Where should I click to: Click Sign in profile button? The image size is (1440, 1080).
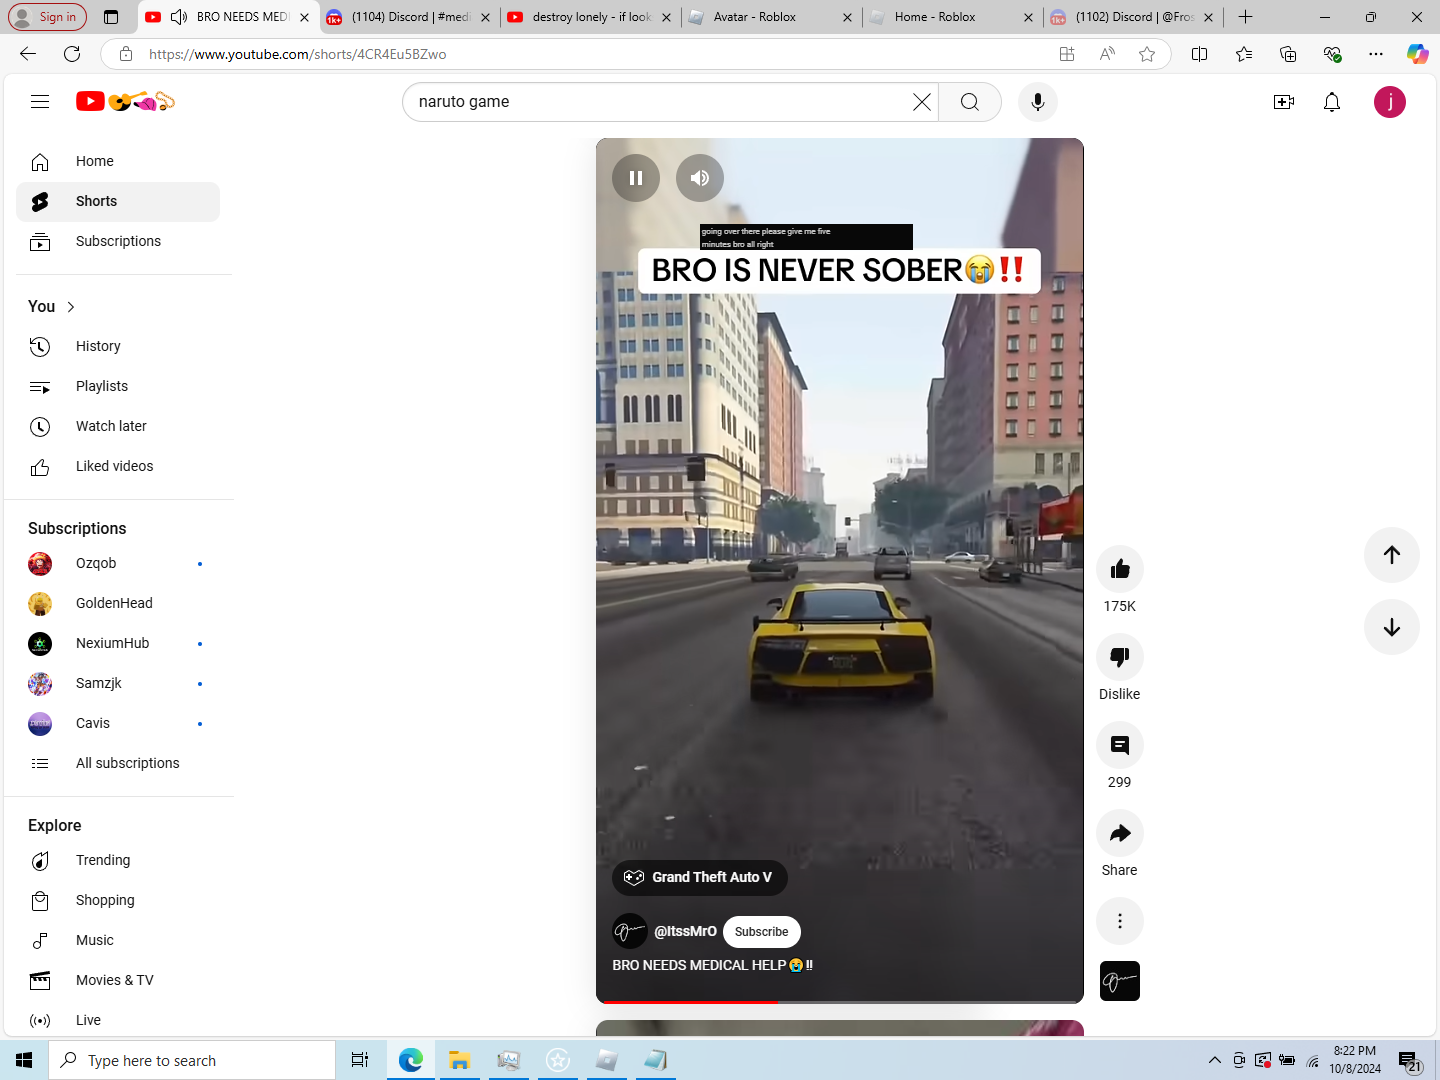point(48,17)
